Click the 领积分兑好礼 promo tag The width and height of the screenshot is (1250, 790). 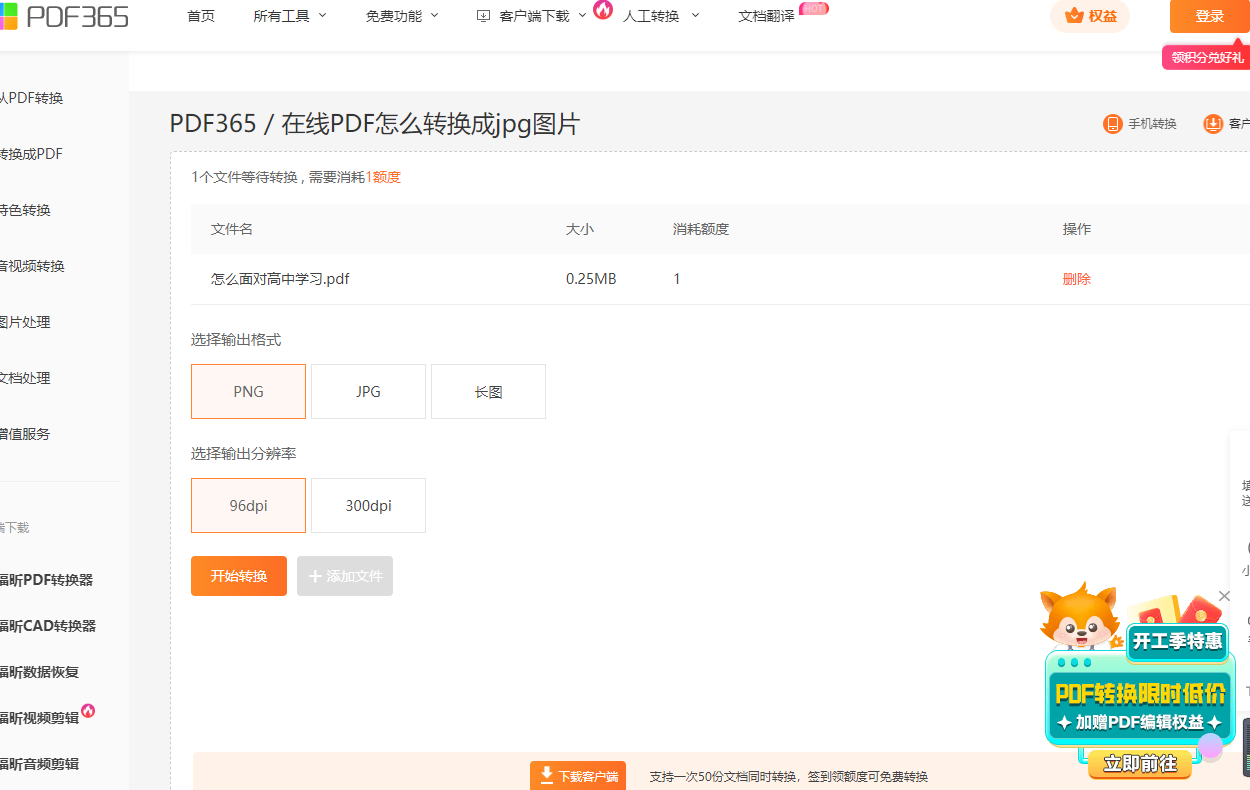point(1207,58)
